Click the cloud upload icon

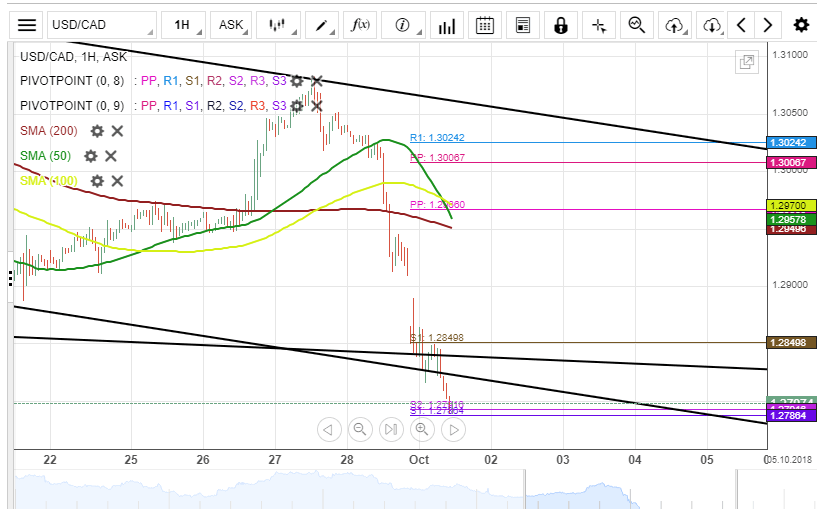click(x=675, y=25)
